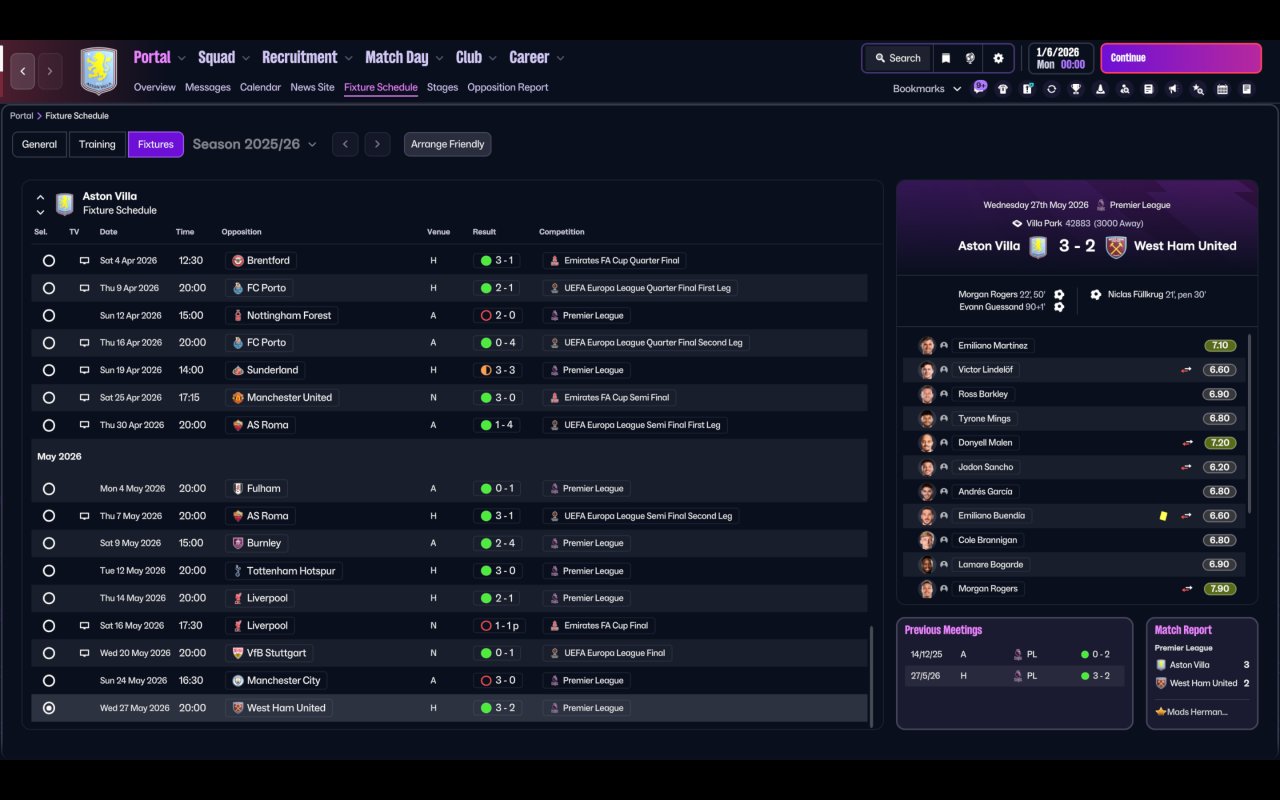Switch to the Overview subtab

point(155,87)
